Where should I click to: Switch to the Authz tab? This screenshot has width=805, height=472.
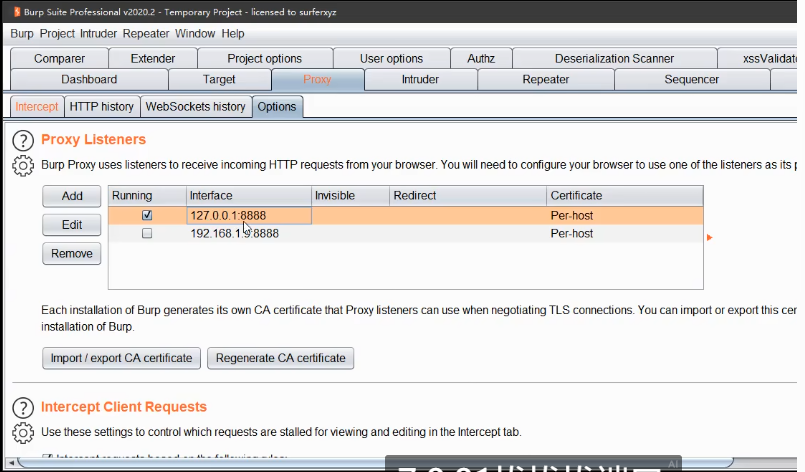click(481, 59)
